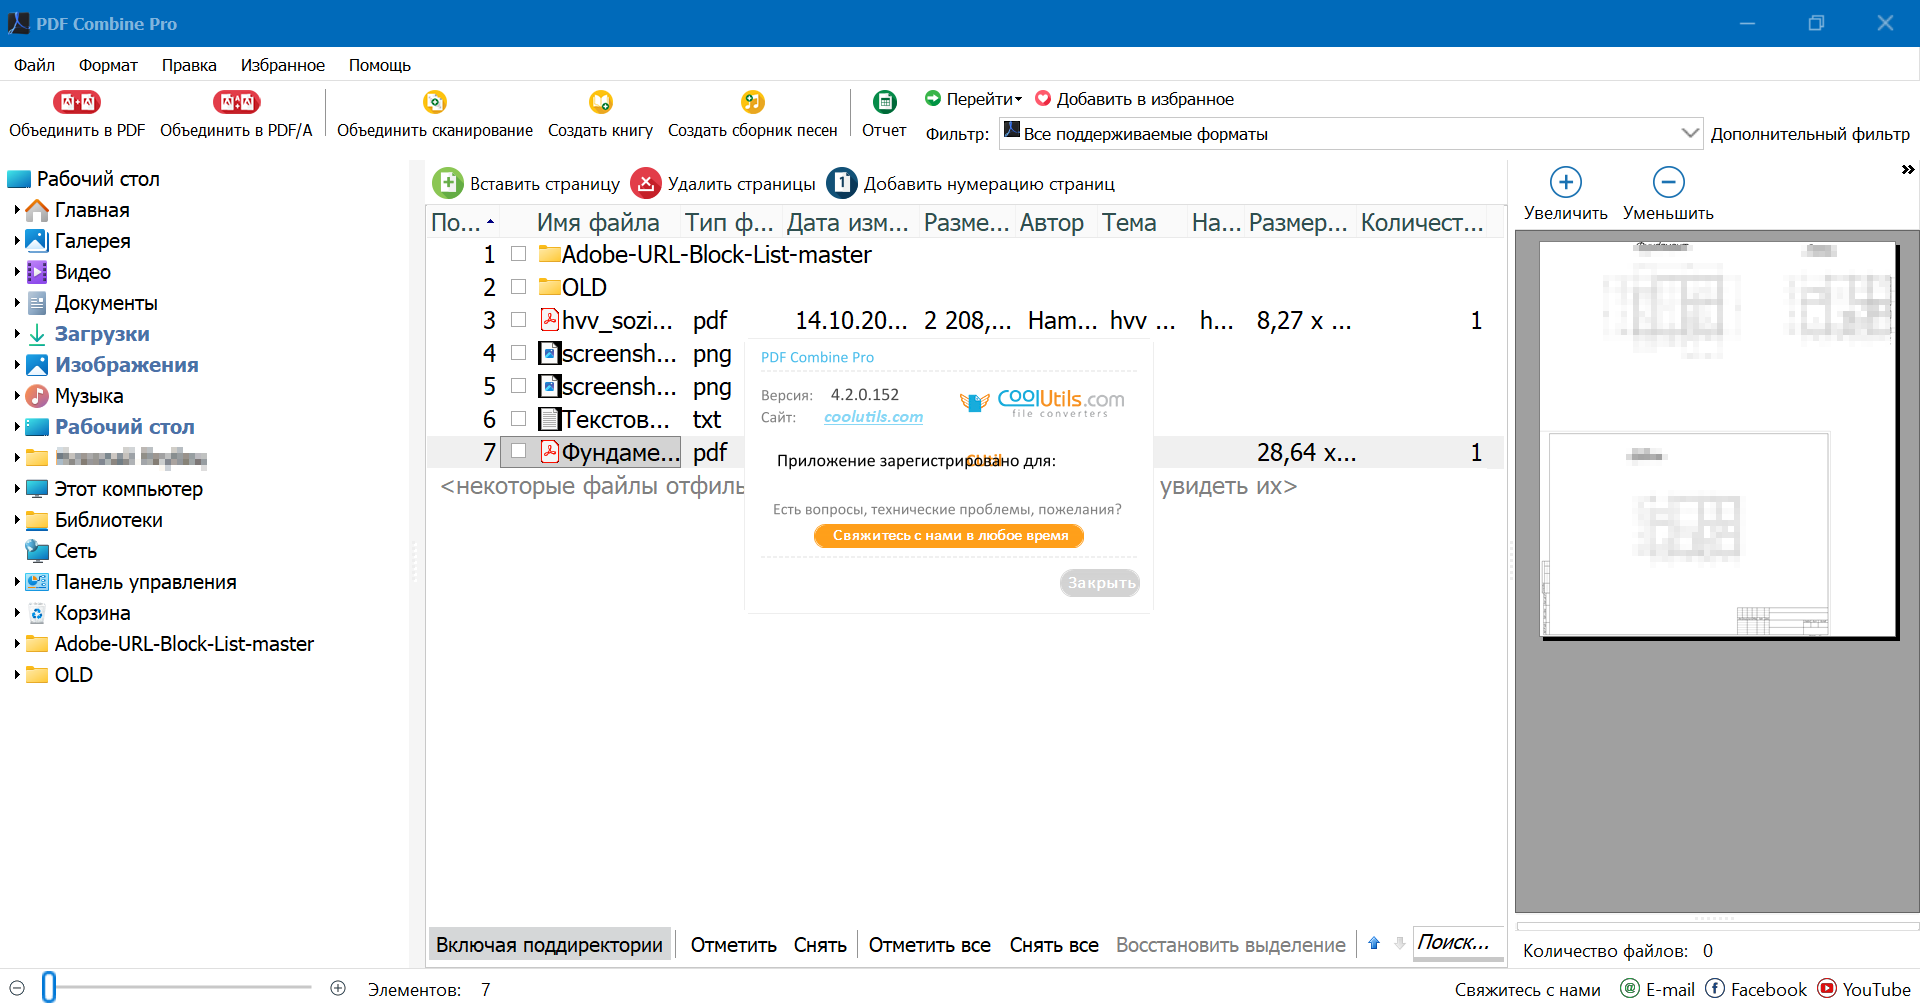The image size is (1920, 1008).
Task: Open the coolutils.com link
Action: point(873,417)
